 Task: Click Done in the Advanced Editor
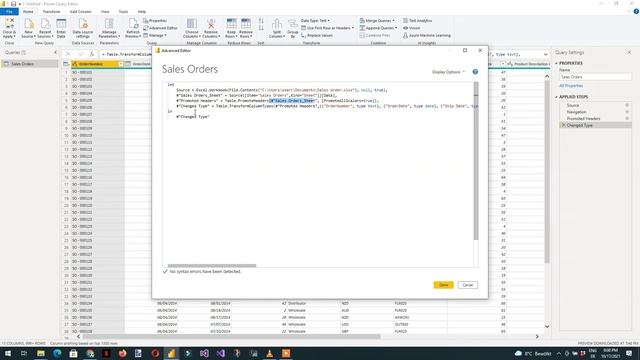click(x=443, y=285)
